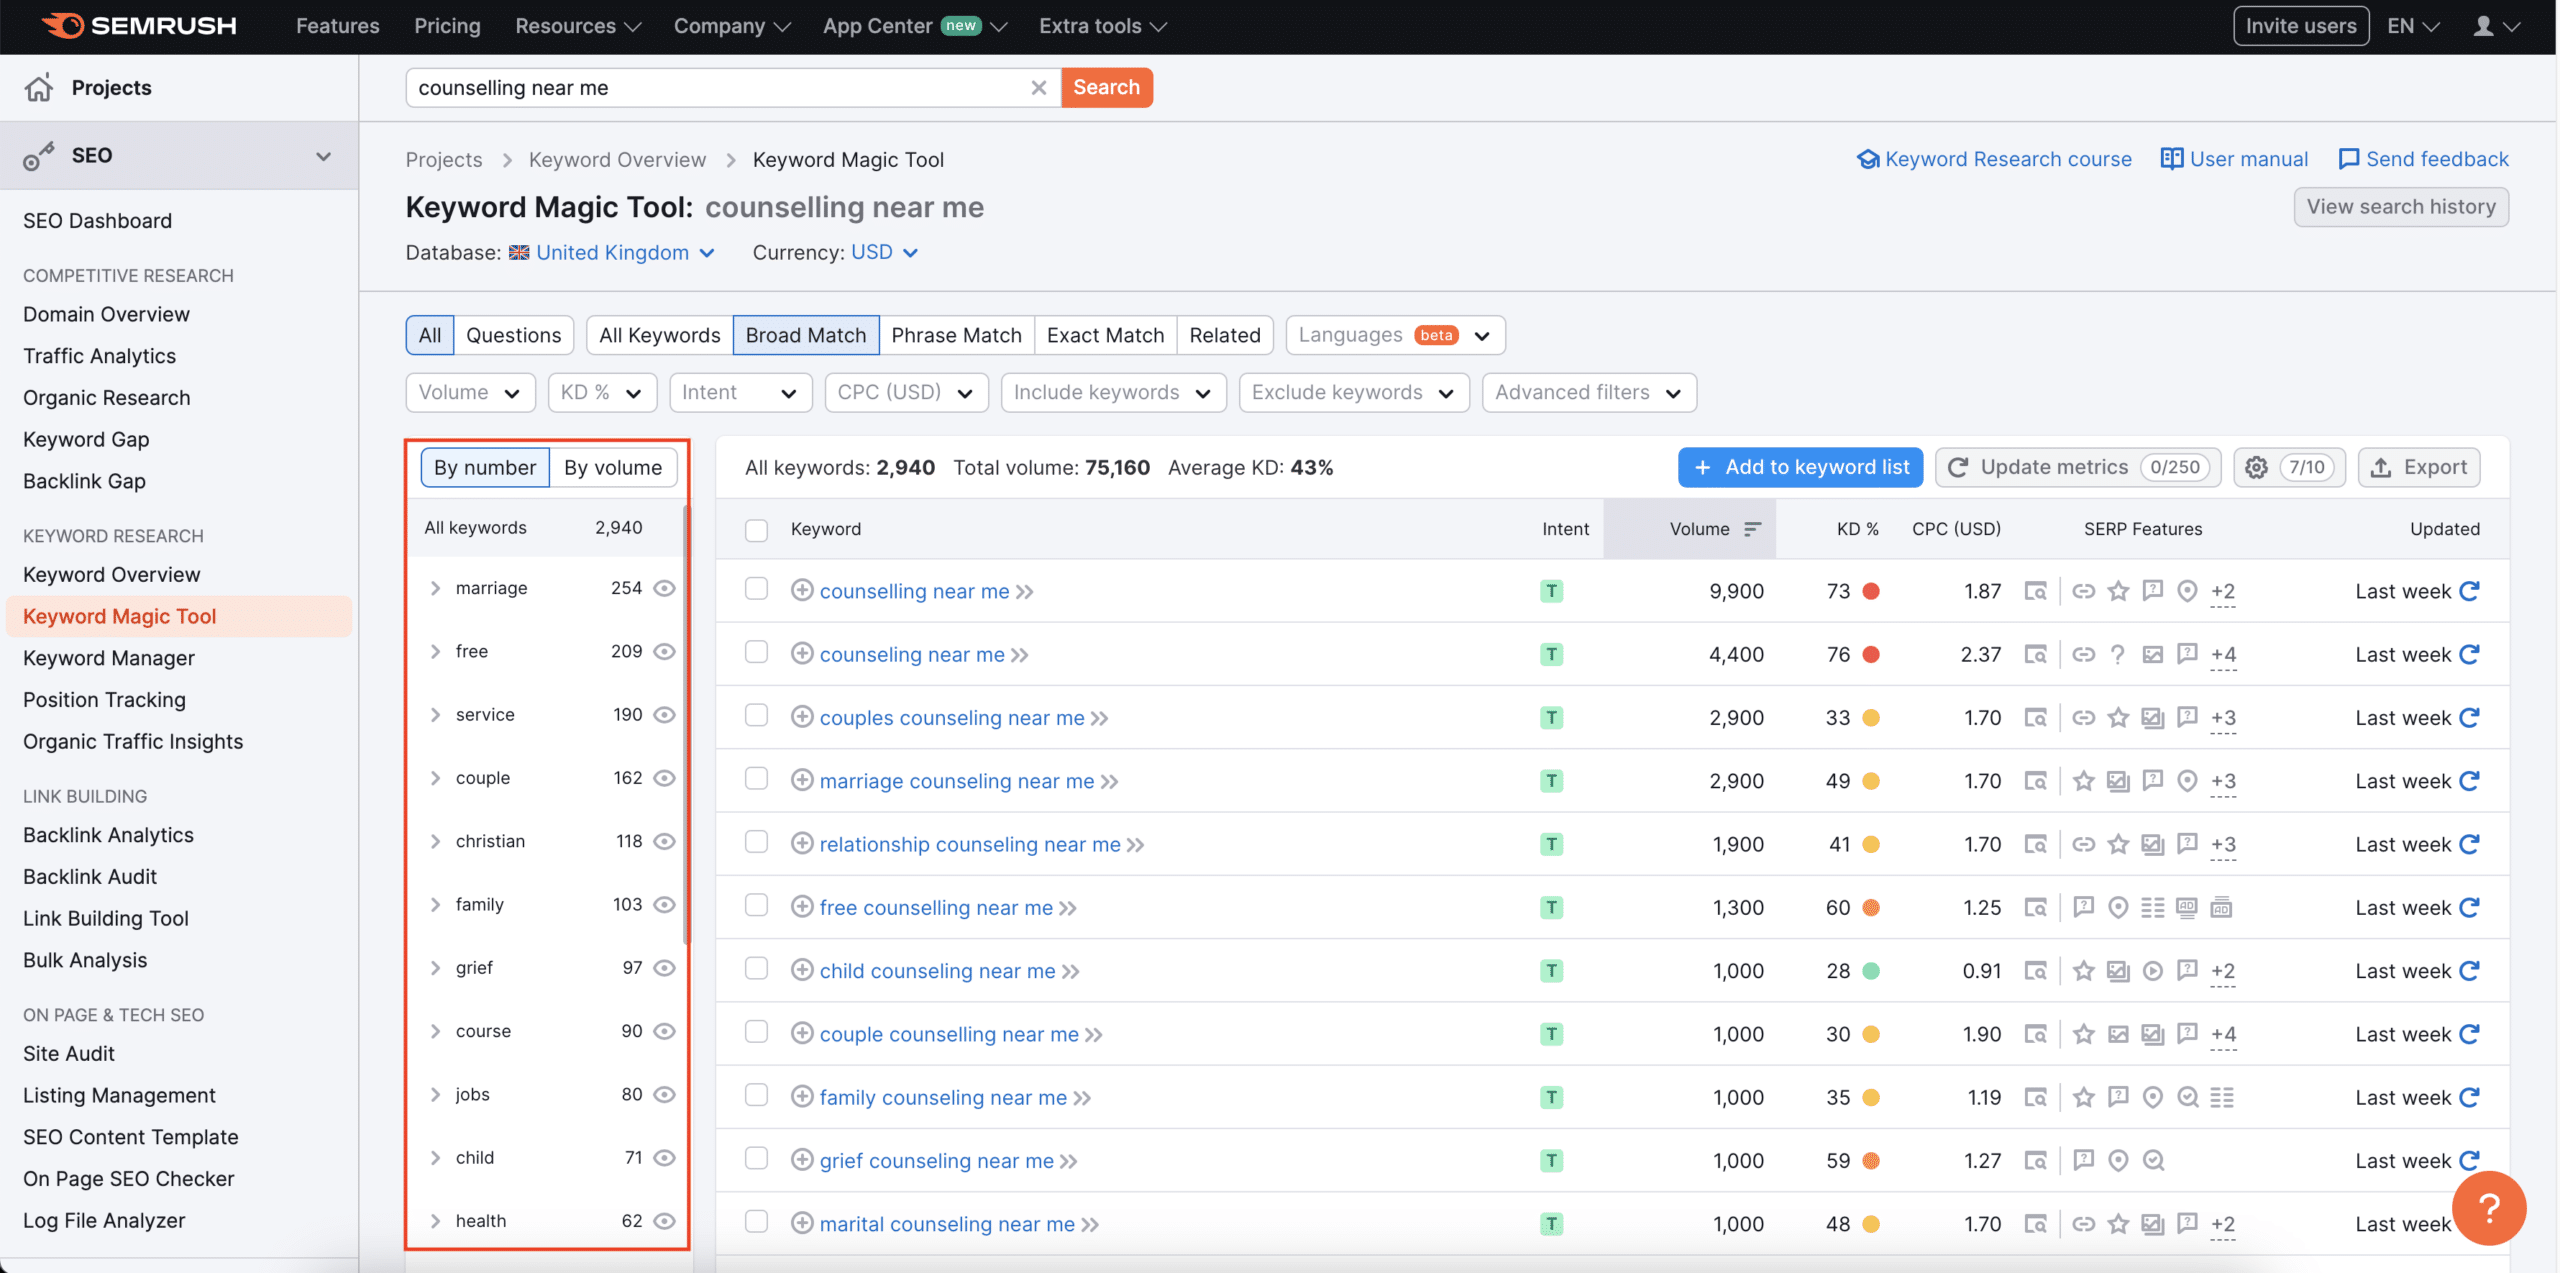Image resolution: width=2560 pixels, height=1273 pixels.
Task: Show +4 more SERP features for couple counselling near me
Action: click(2222, 1034)
